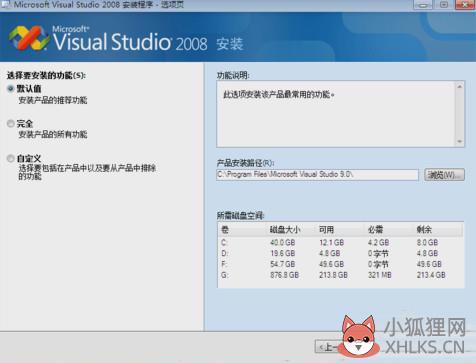The width and height of the screenshot is (476, 363).
Task: Click the 安装产品的所有功能 description
Action: (53, 134)
